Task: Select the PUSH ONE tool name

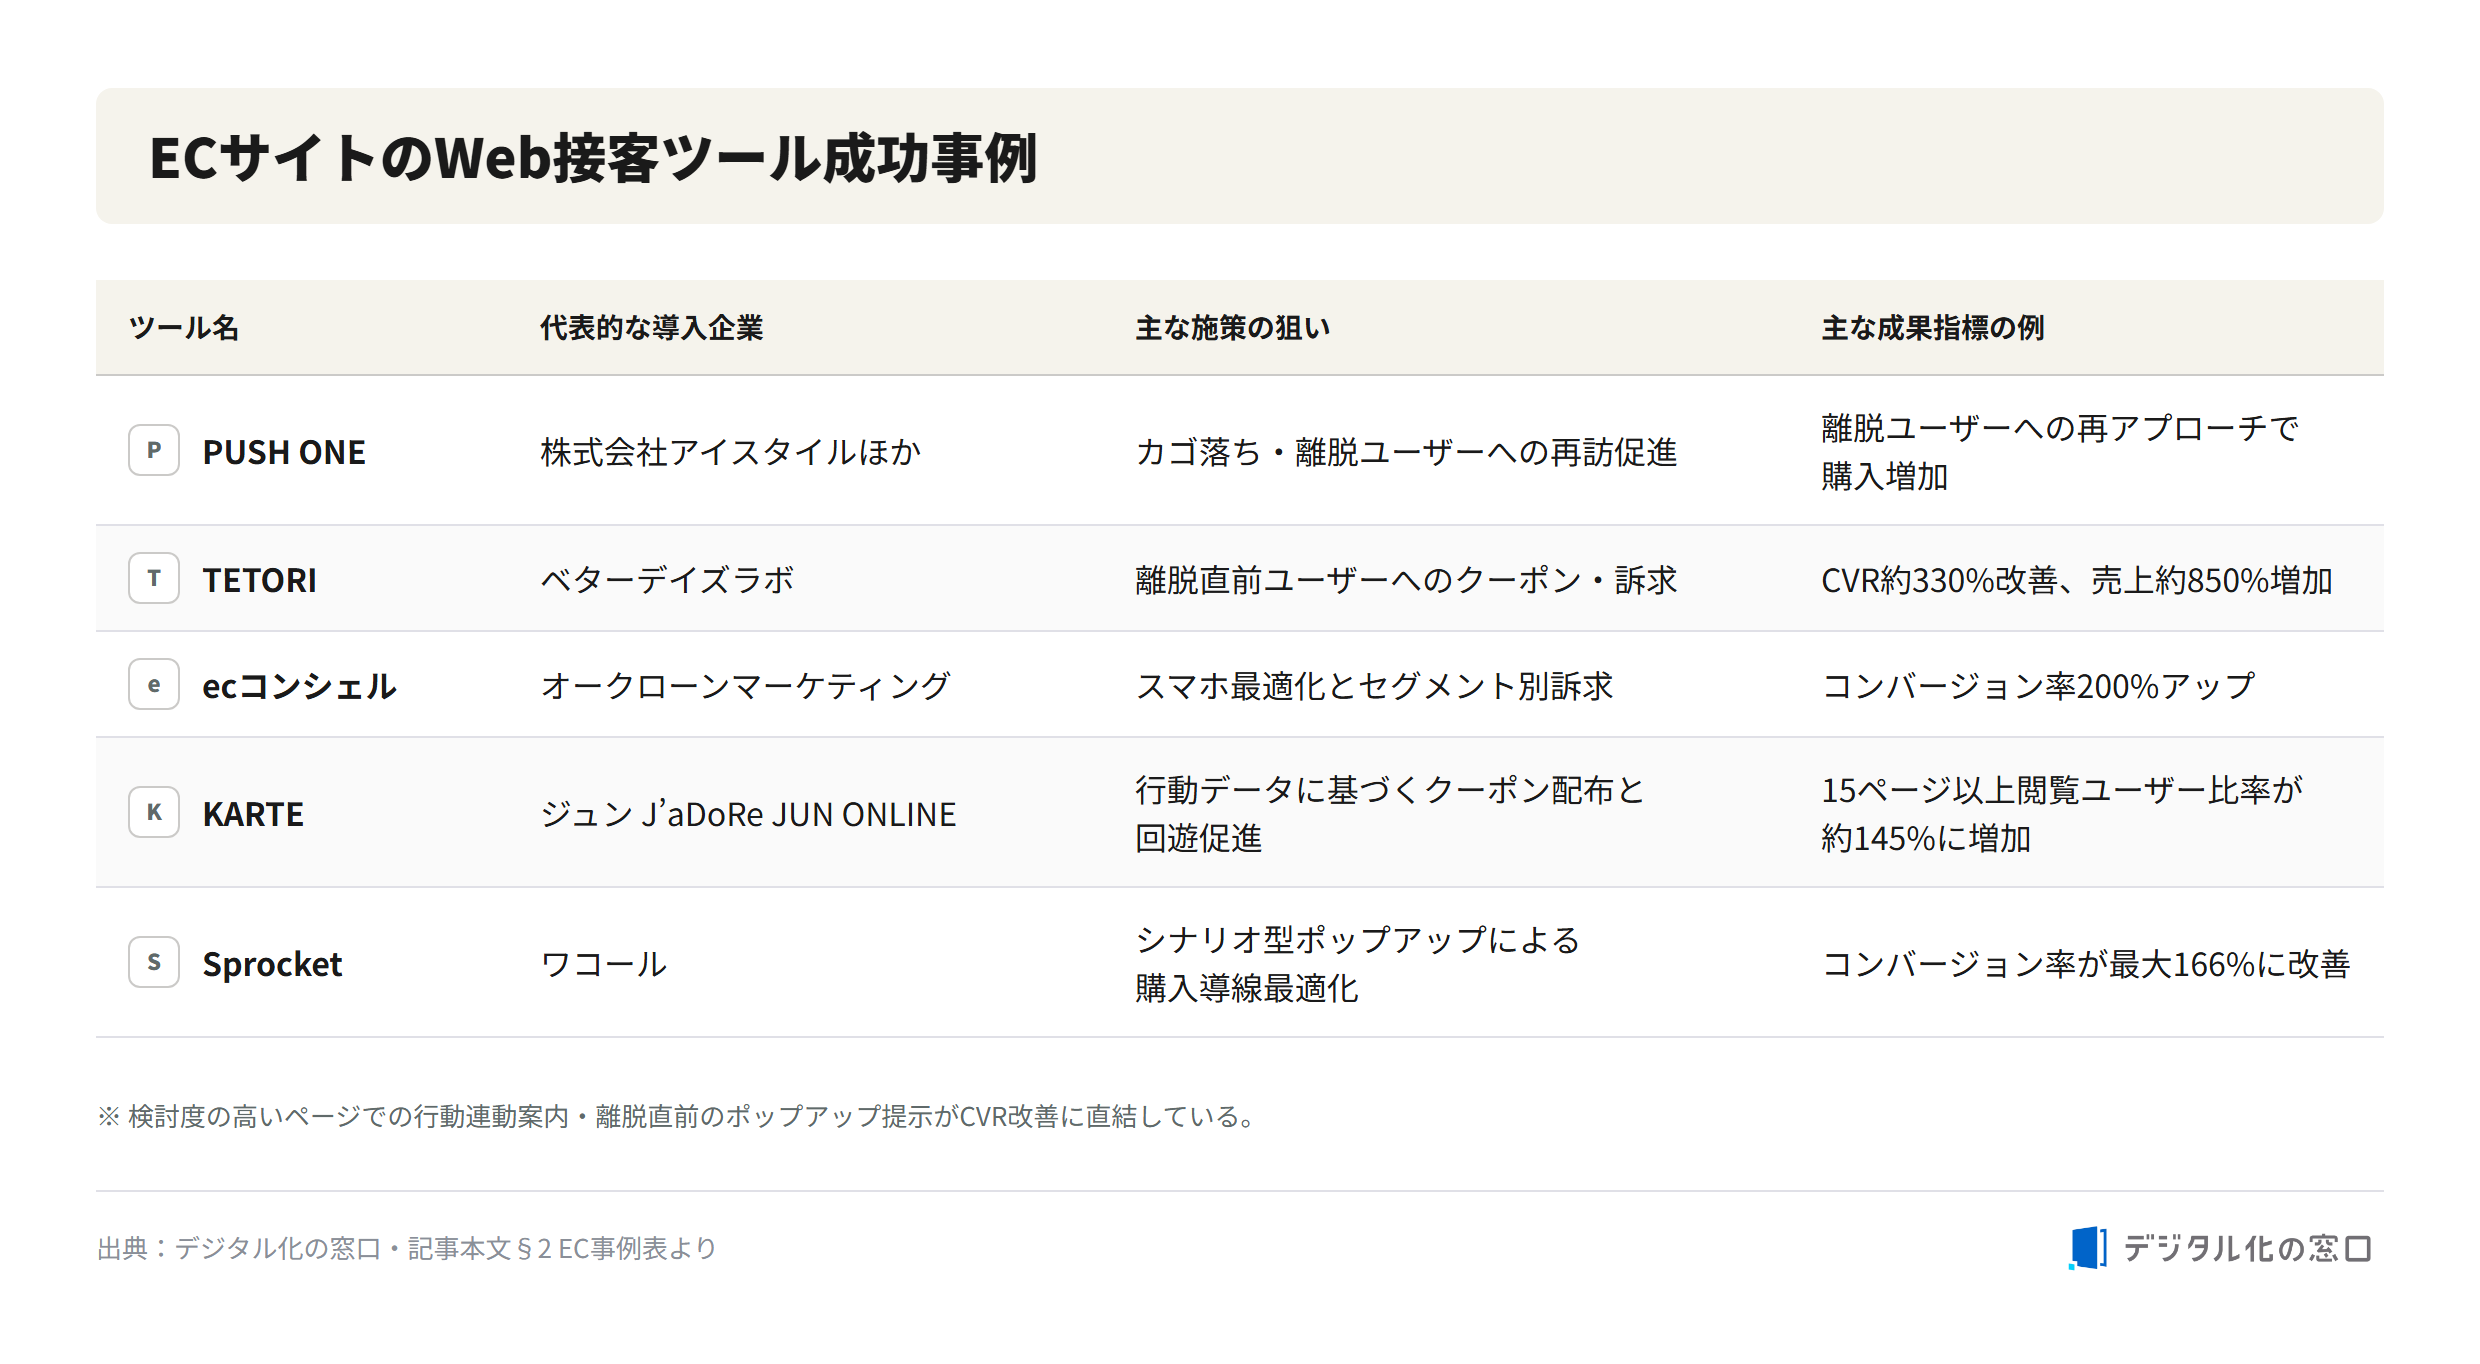Action: coord(284,452)
